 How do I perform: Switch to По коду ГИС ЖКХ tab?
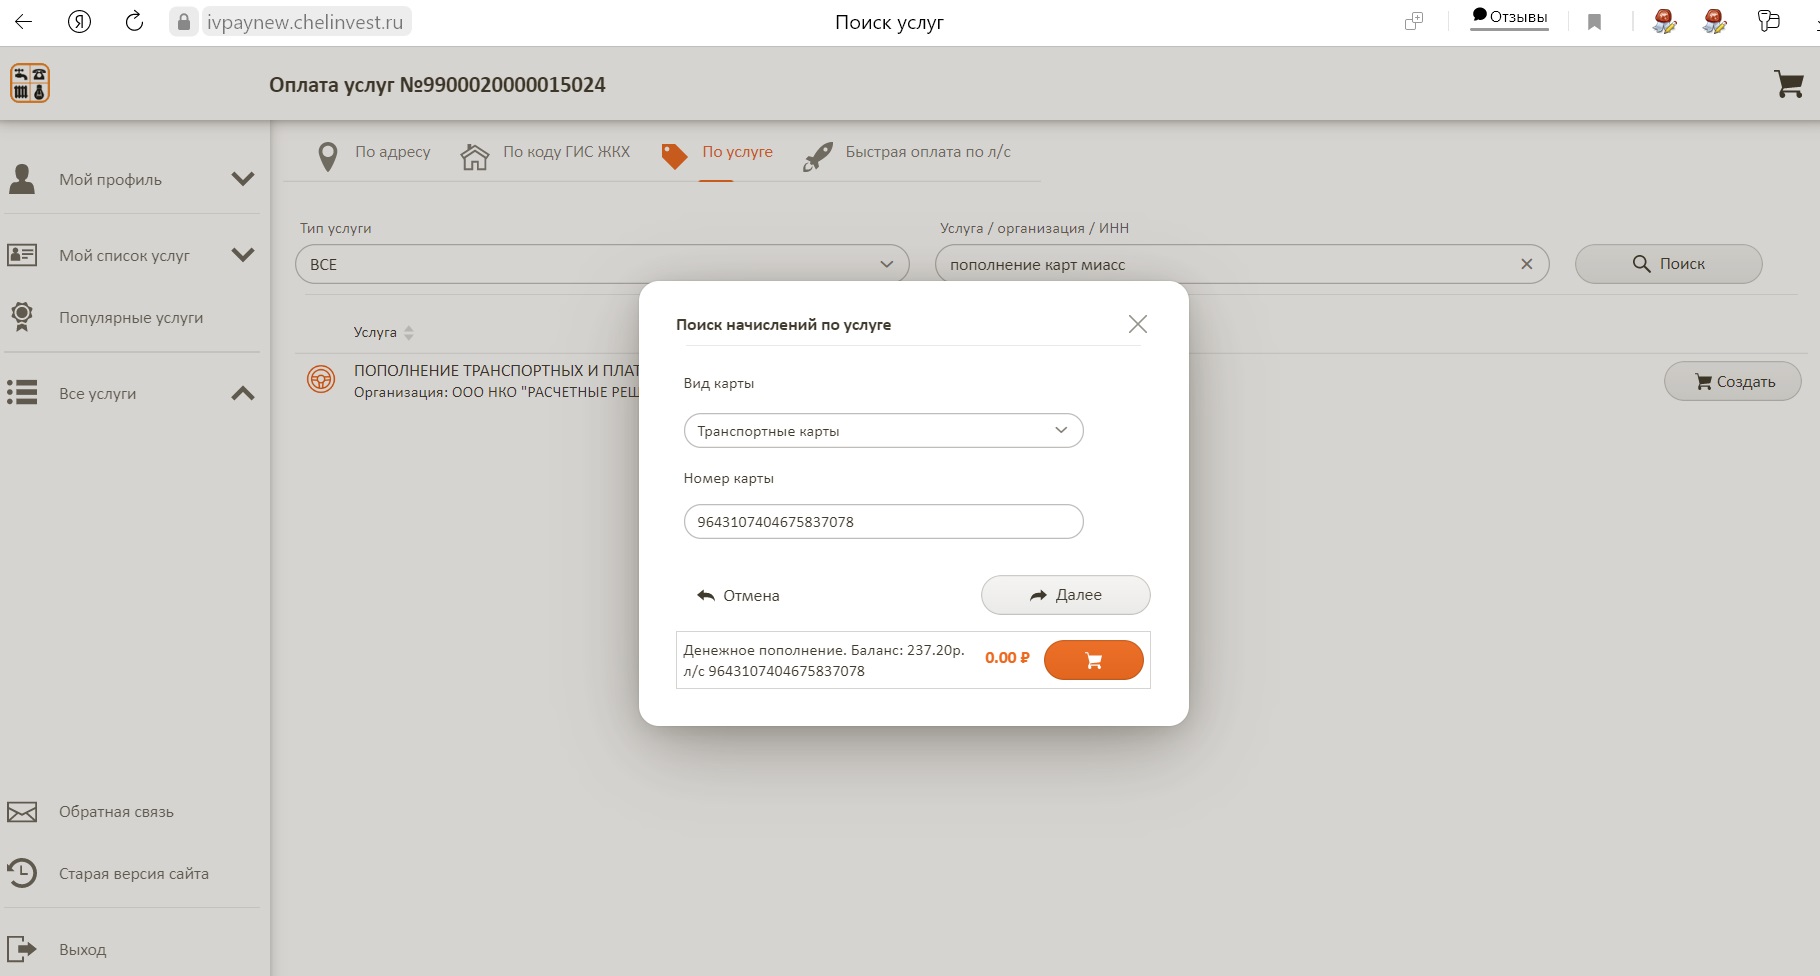(566, 152)
